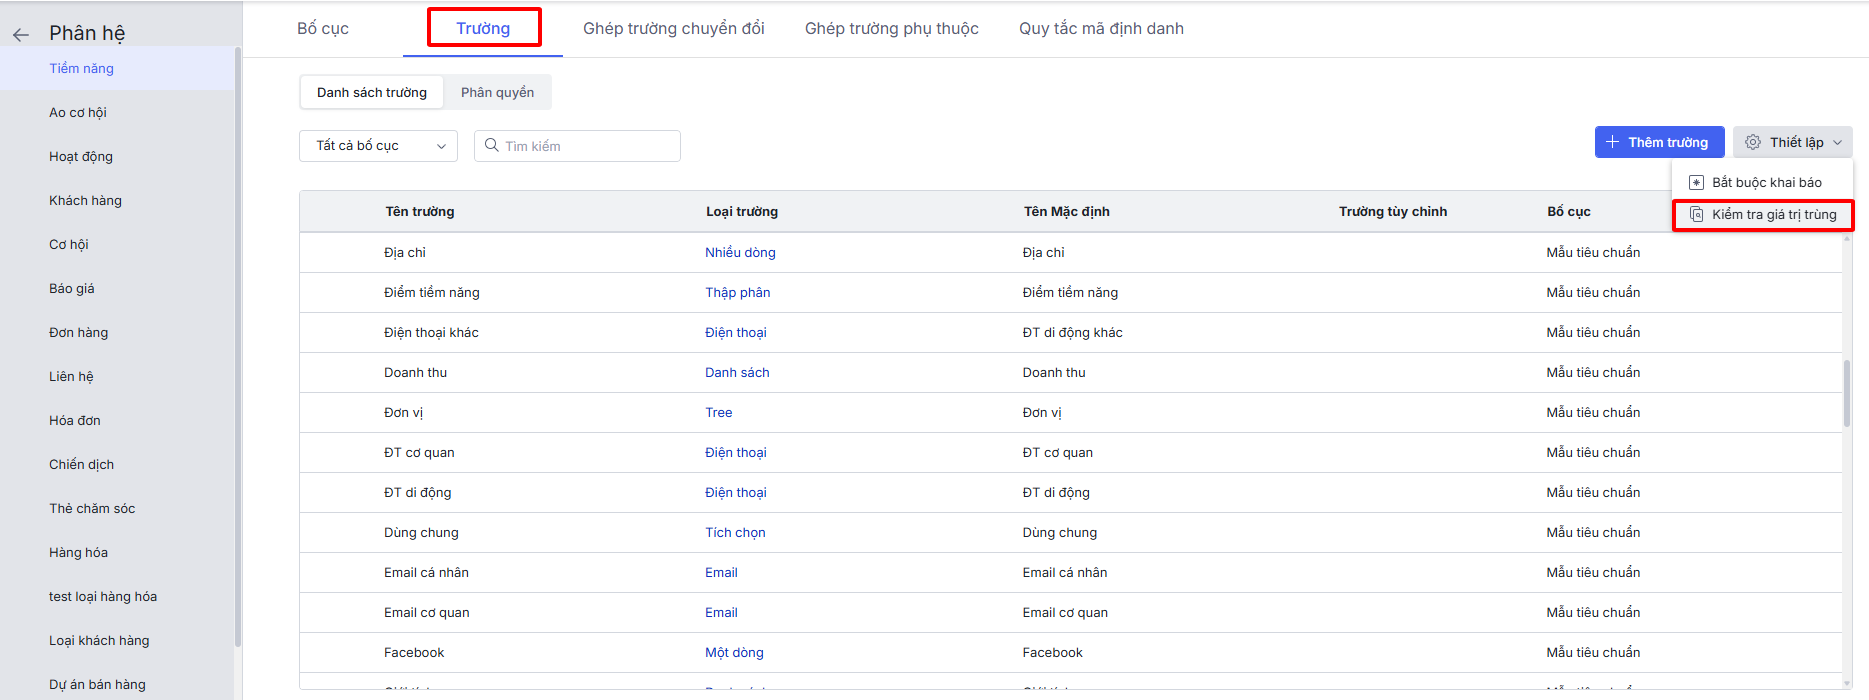Select the Danh sách trường view
The width and height of the screenshot is (1869, 700).
372,93
